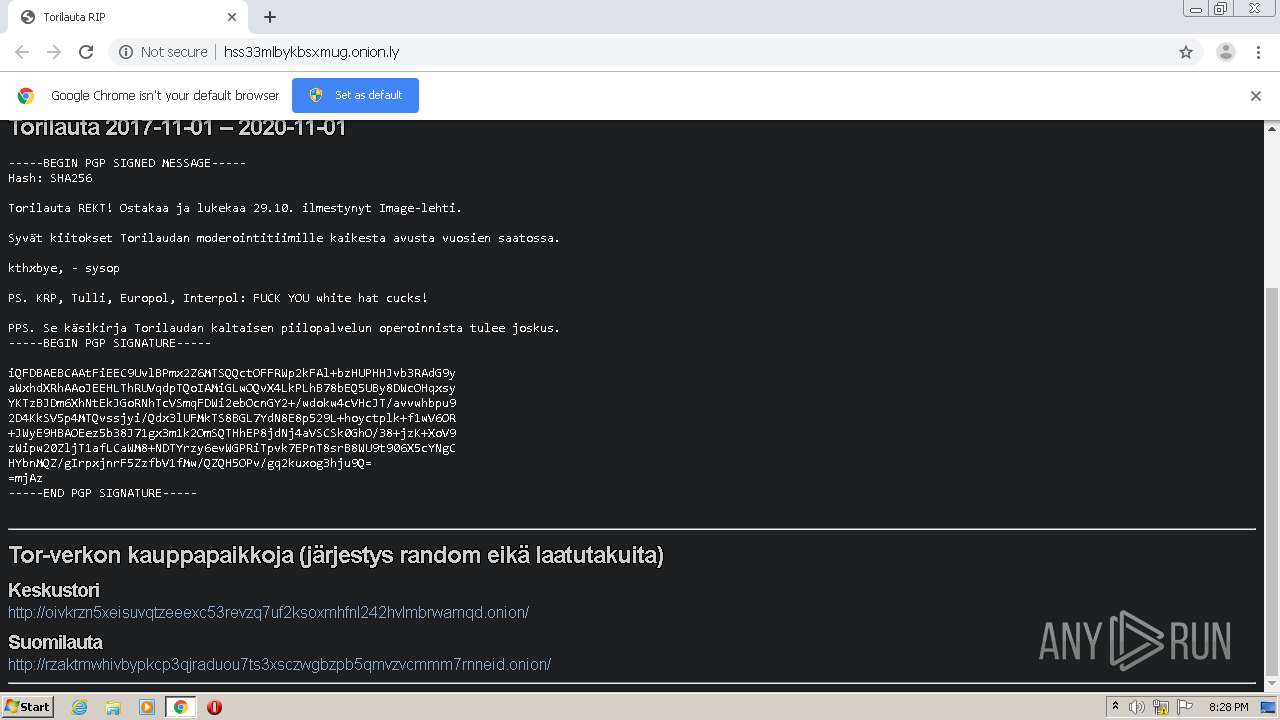Open a new tab

270,17
